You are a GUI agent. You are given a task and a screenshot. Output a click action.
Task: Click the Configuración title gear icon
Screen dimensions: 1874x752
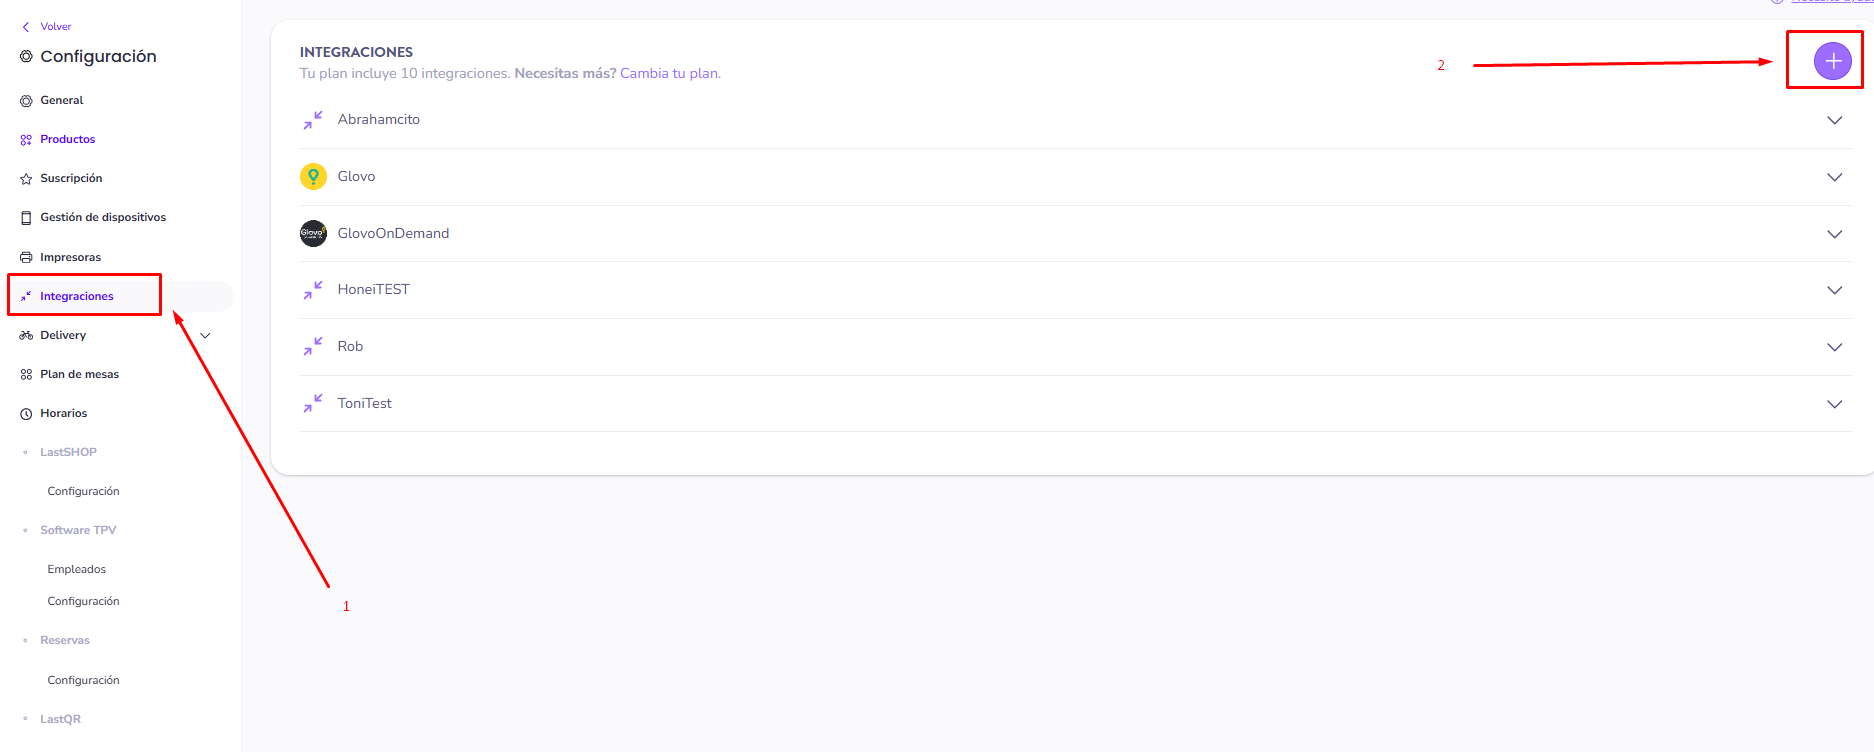(26, 57)
